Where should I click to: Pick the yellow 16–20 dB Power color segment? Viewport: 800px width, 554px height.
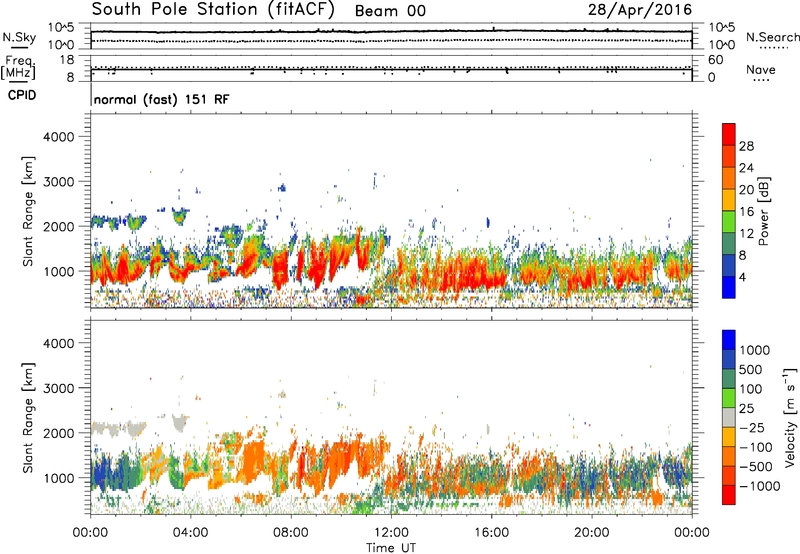(729, 200)
